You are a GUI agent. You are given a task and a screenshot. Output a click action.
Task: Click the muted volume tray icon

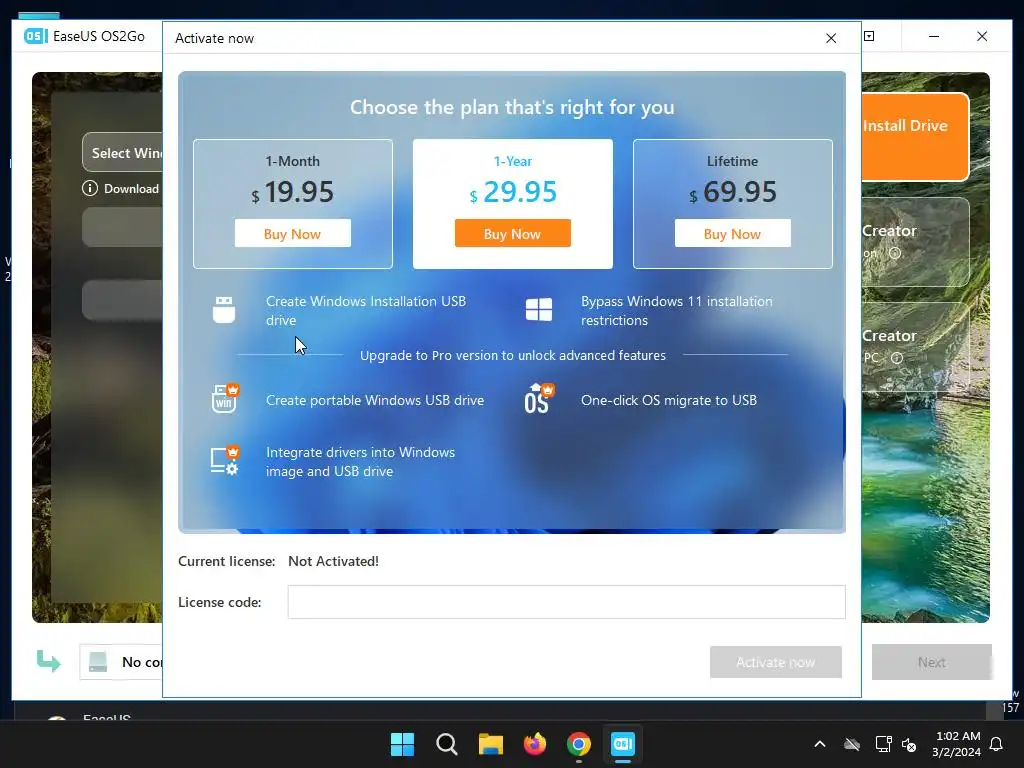tap(908, 744)
